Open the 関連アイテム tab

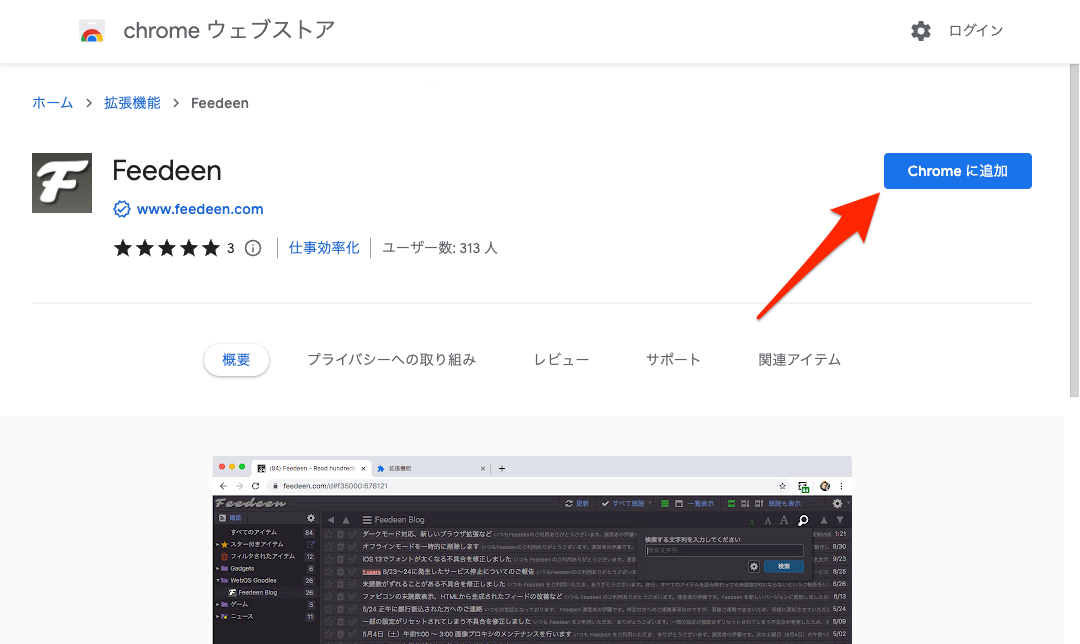(799, 360)
